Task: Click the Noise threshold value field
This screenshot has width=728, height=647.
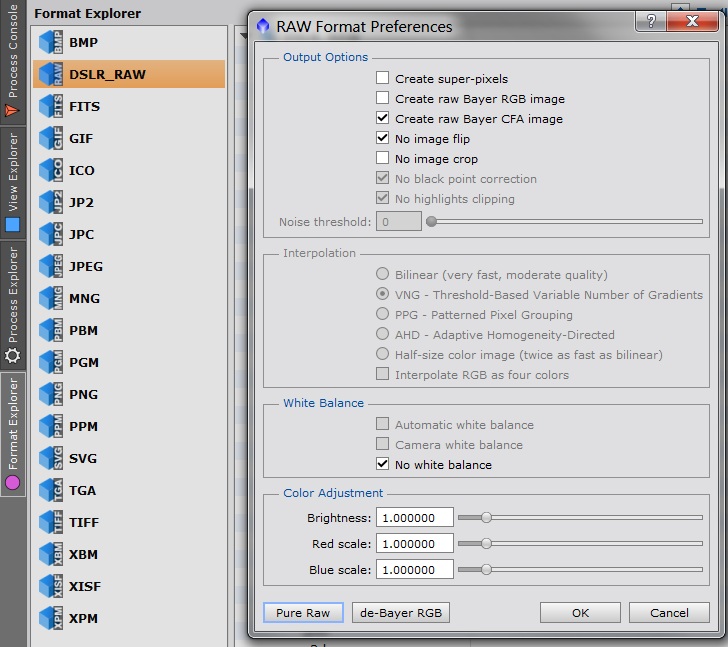Action: pos(399,221)
